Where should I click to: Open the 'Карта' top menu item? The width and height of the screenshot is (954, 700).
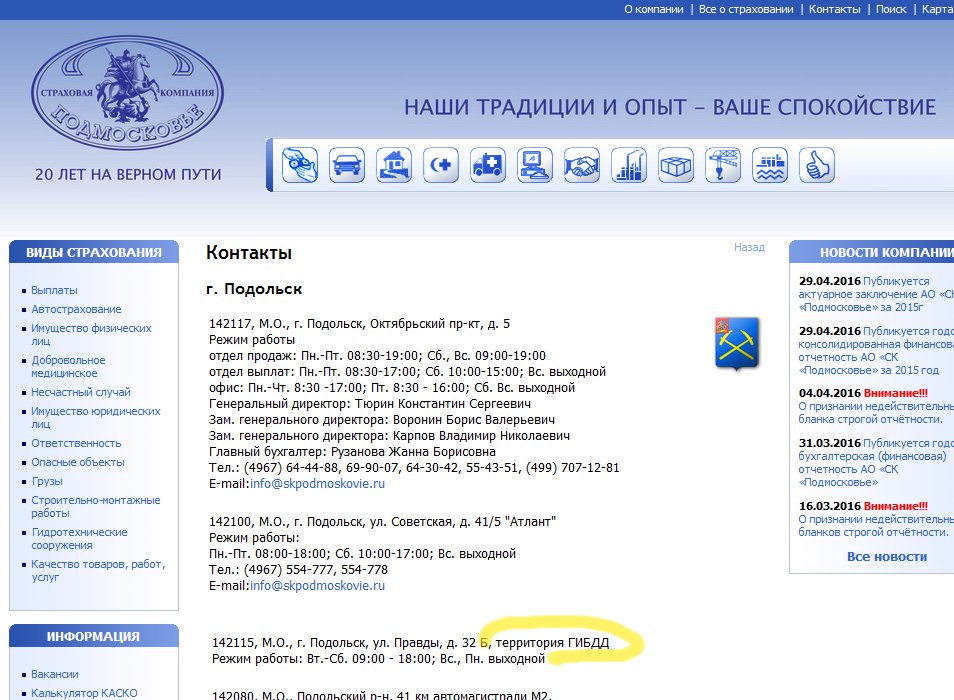coord(938,9)
